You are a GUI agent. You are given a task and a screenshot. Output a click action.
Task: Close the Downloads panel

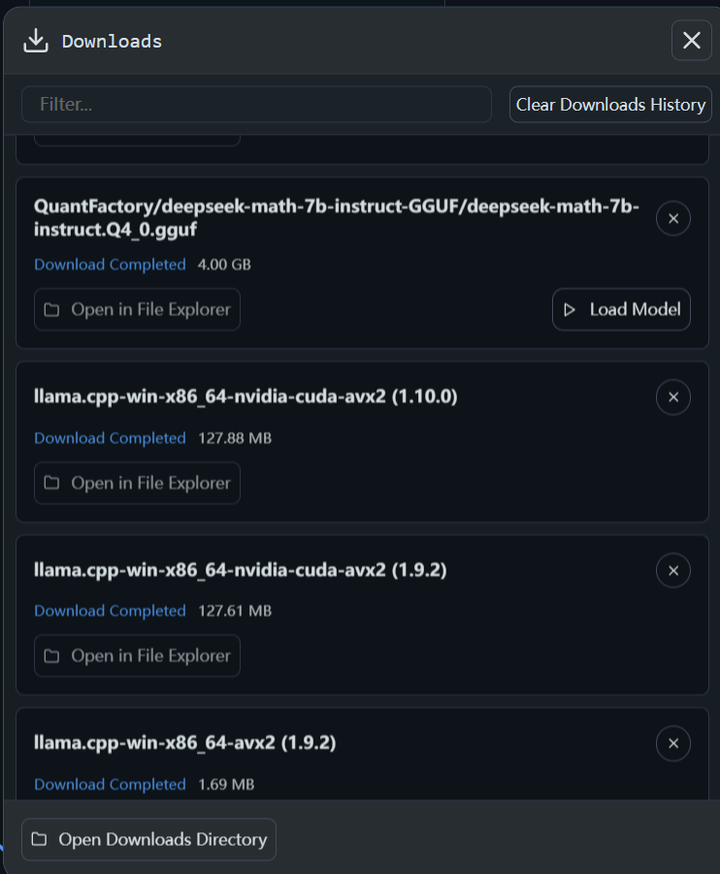[691, 40]
